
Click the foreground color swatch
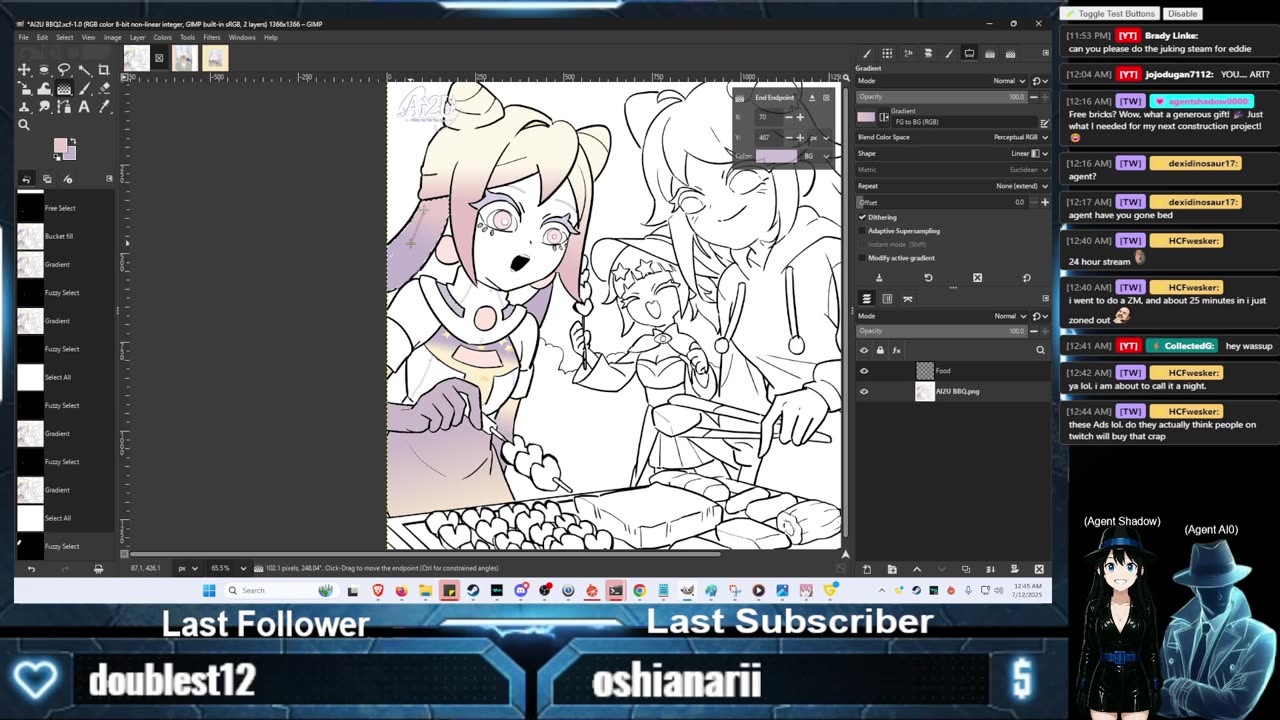(60, 145)
